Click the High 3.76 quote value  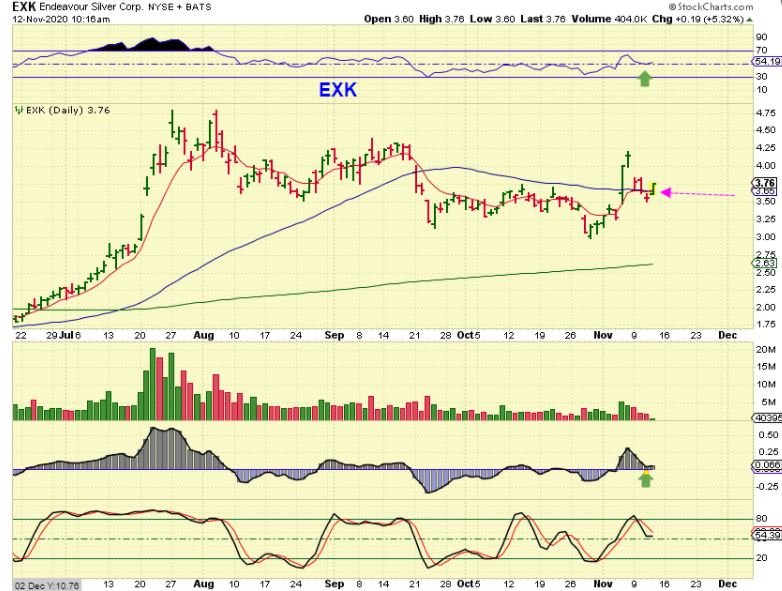coord(441,19)
